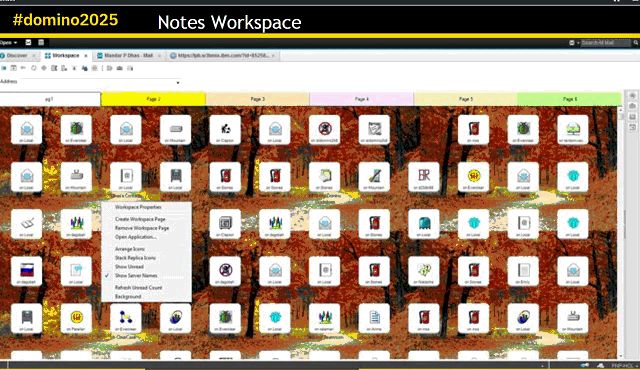Click the workspace scrollbar down arrow
Viewport: 640px width, 370px height.
pyautogui.click(x=620, y=356)
